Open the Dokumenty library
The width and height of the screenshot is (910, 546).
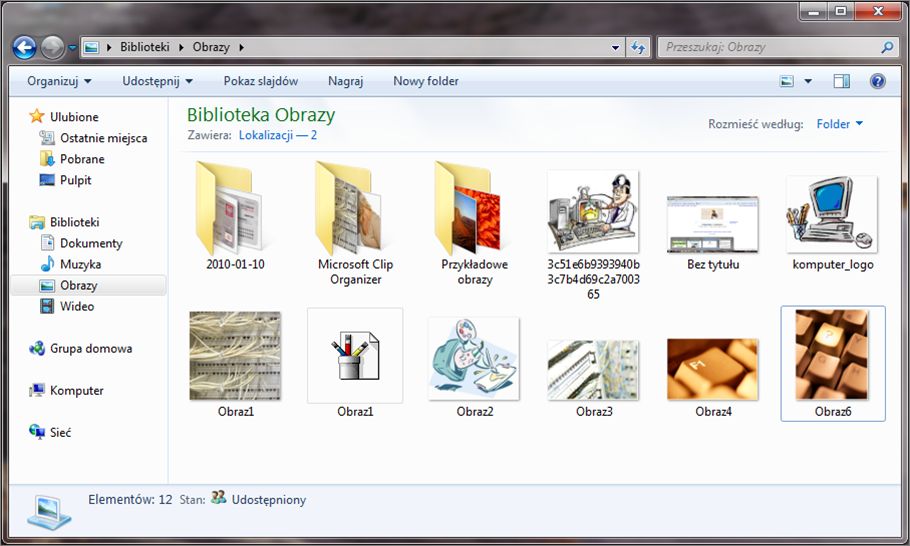pyautogui.click(x=91, y=243)
